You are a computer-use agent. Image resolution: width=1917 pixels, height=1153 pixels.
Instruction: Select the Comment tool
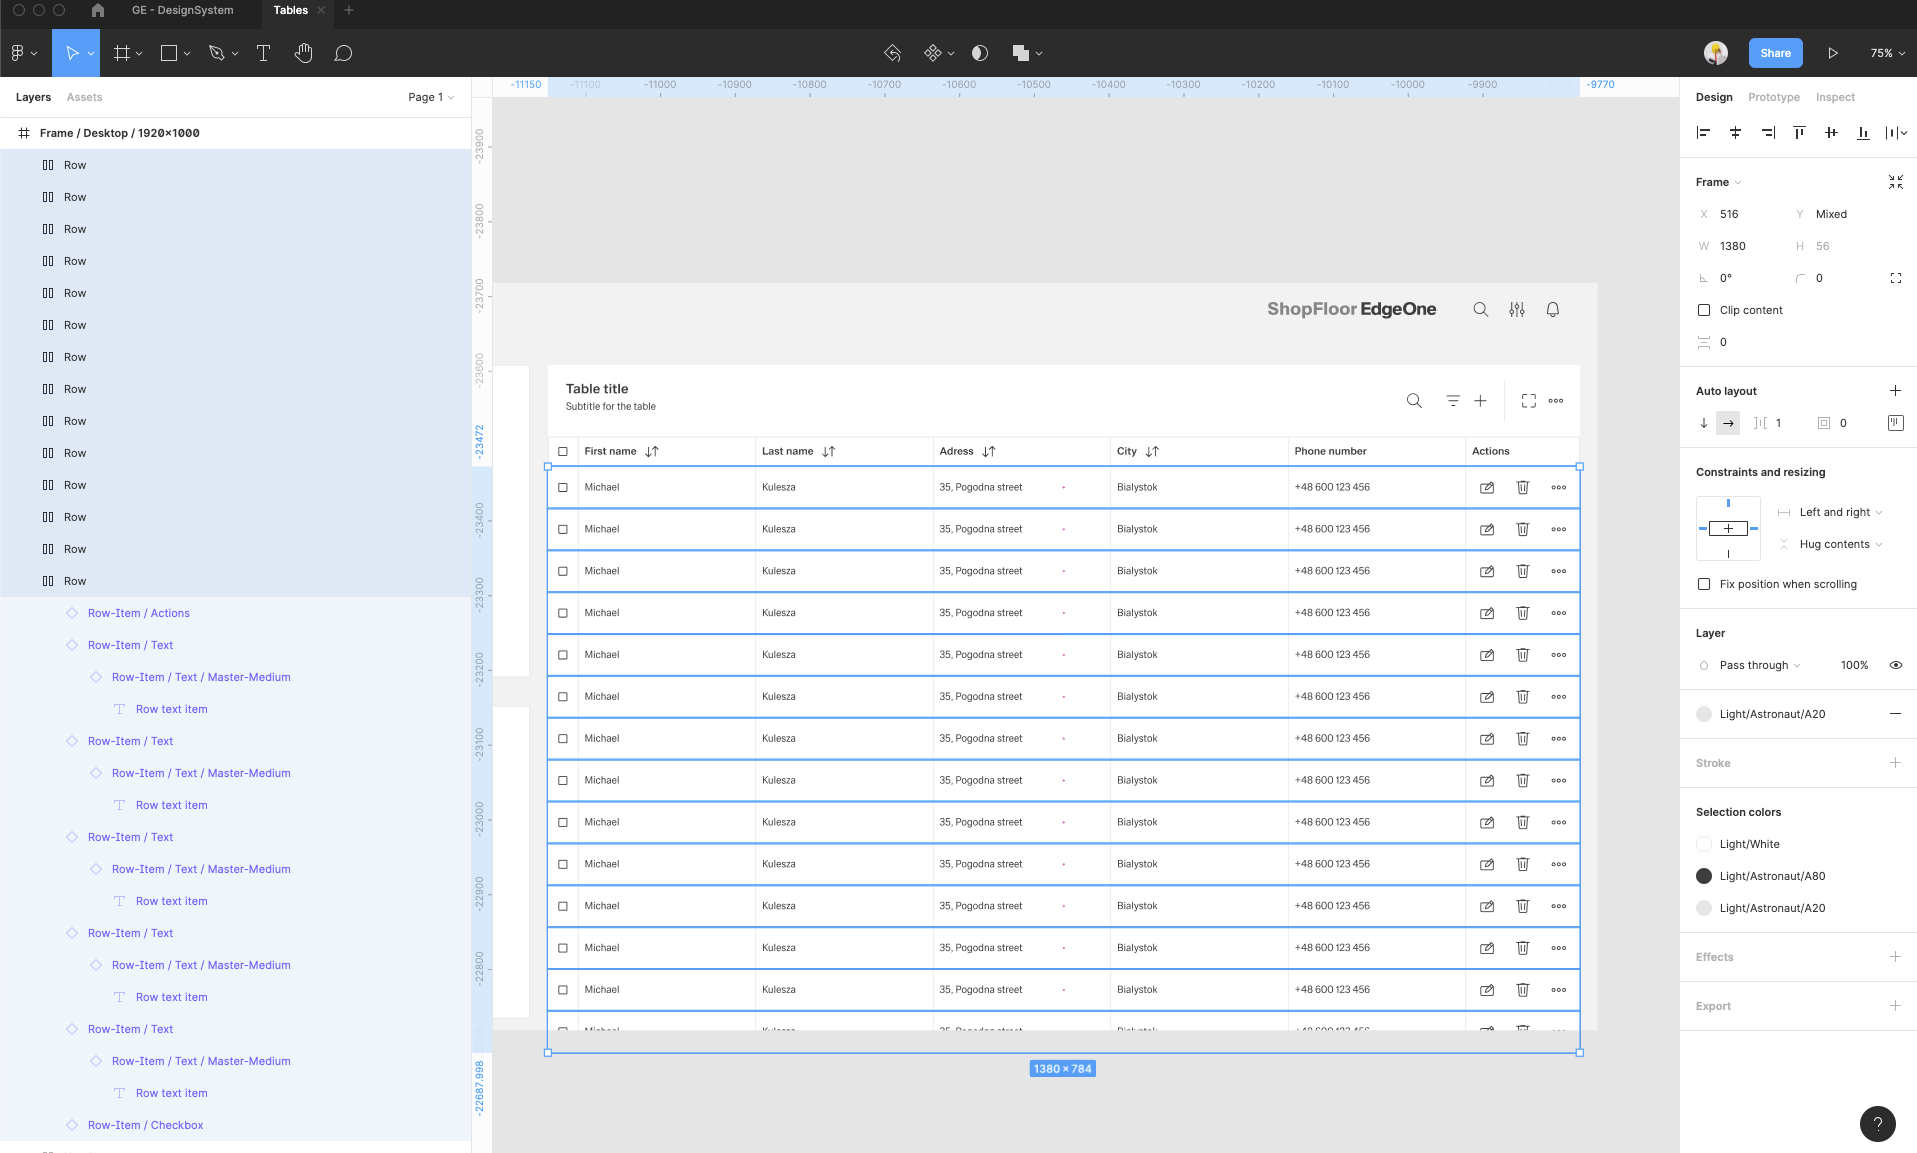[x=343, y=54]
